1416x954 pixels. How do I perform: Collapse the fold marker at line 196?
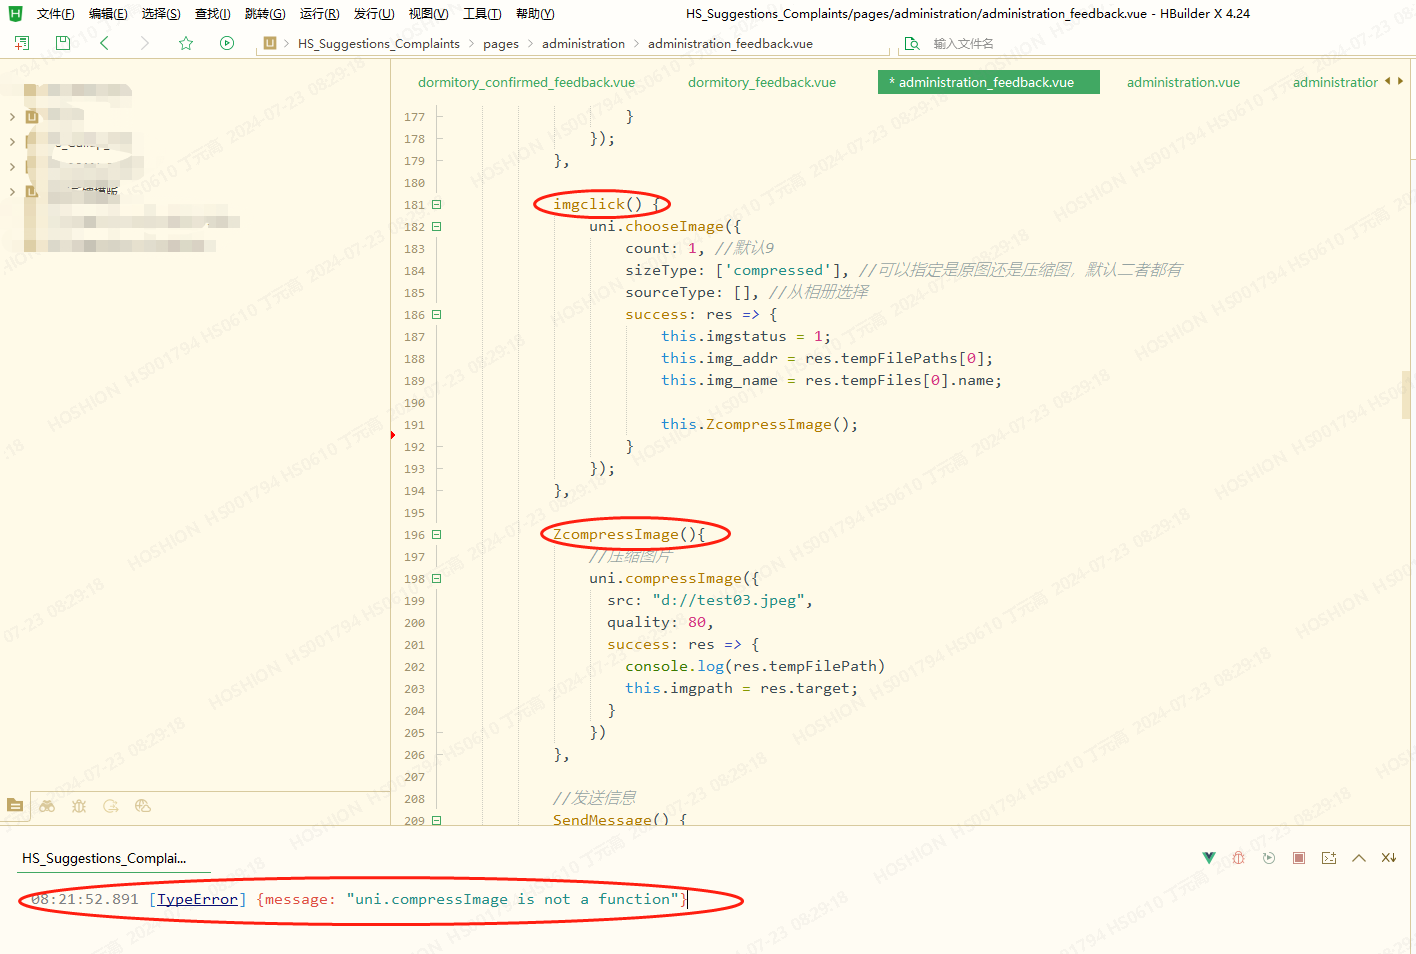(x=437, y=535)
